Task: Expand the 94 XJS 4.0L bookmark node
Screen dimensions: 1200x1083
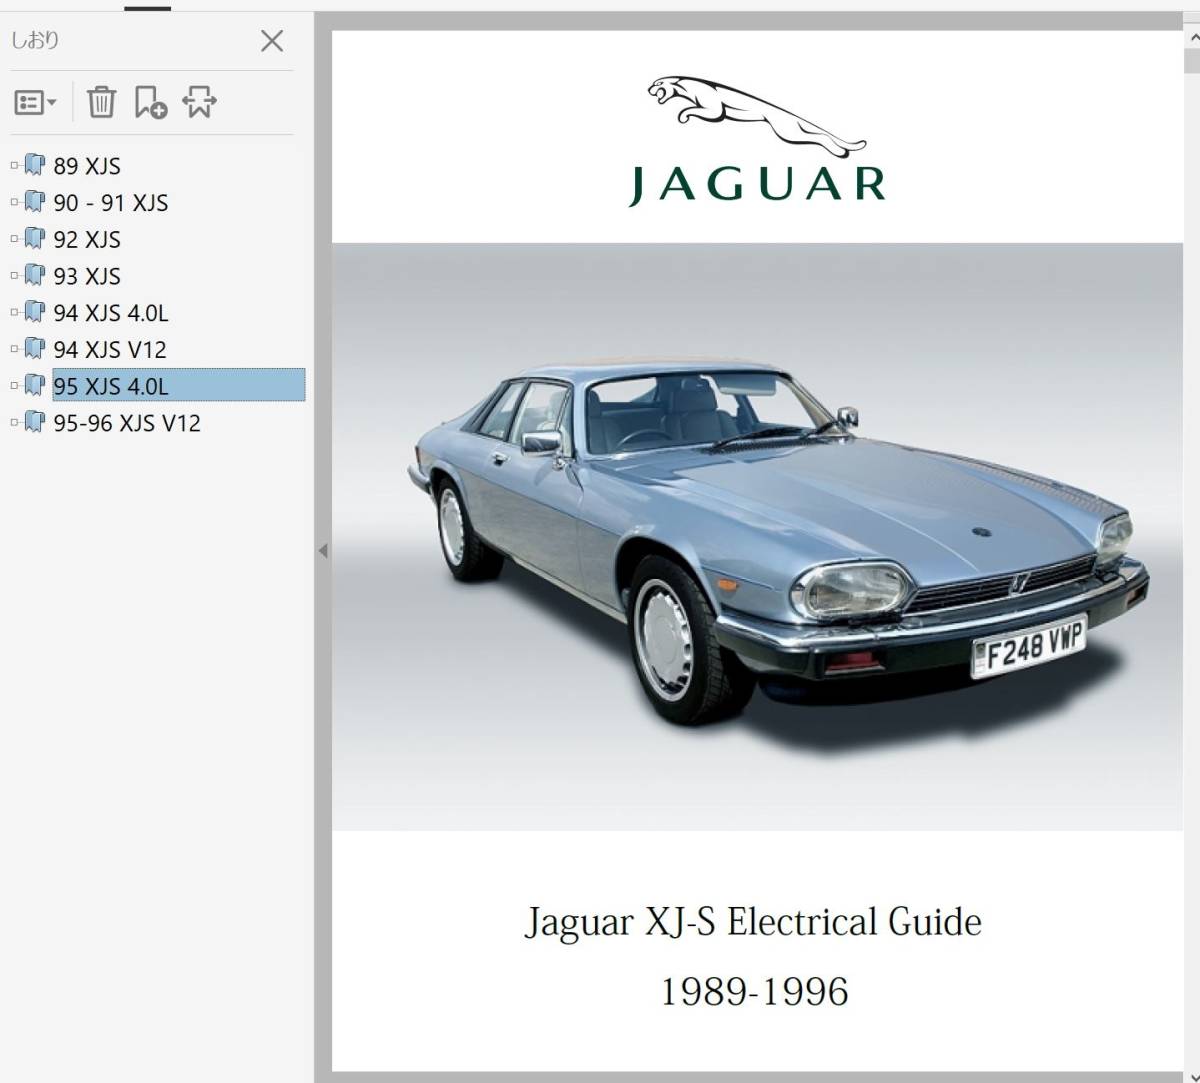Action: click(14, 312)
